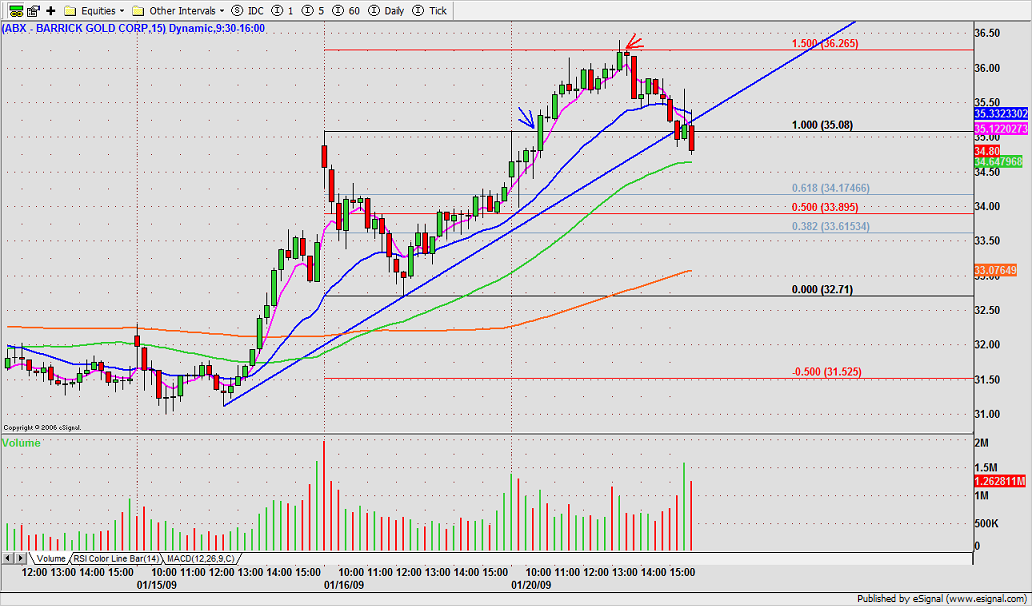Open the chart properties icon

coord(34,11)
